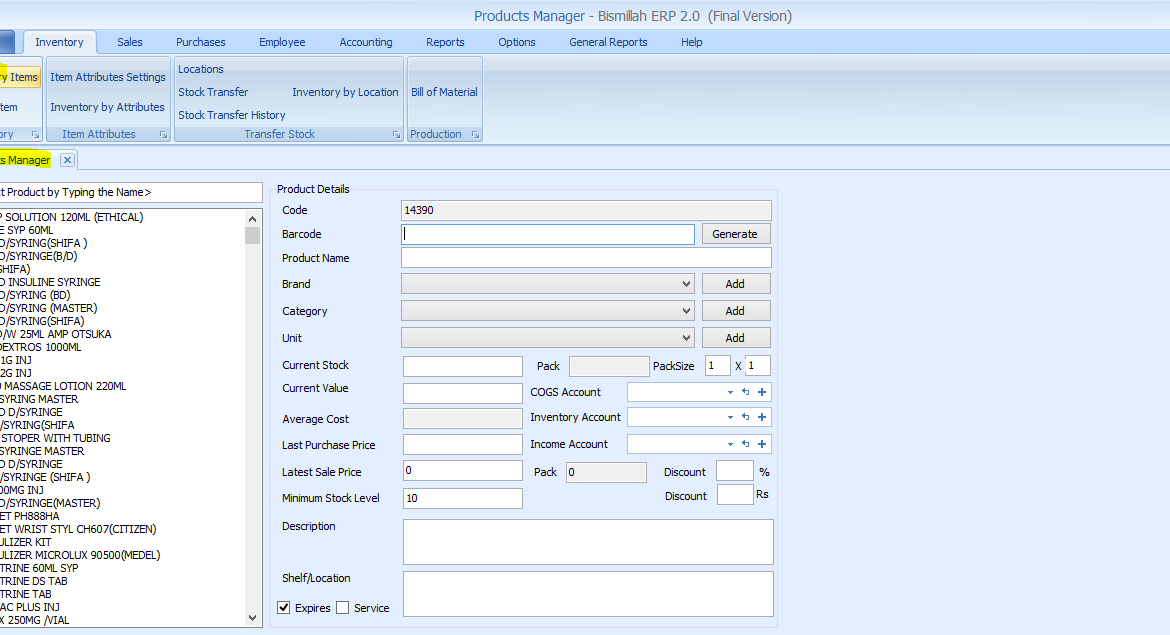Screen dimensions: 1170x635
Task: Expand the Unit dropdown
Action: (x=686, y=338)
